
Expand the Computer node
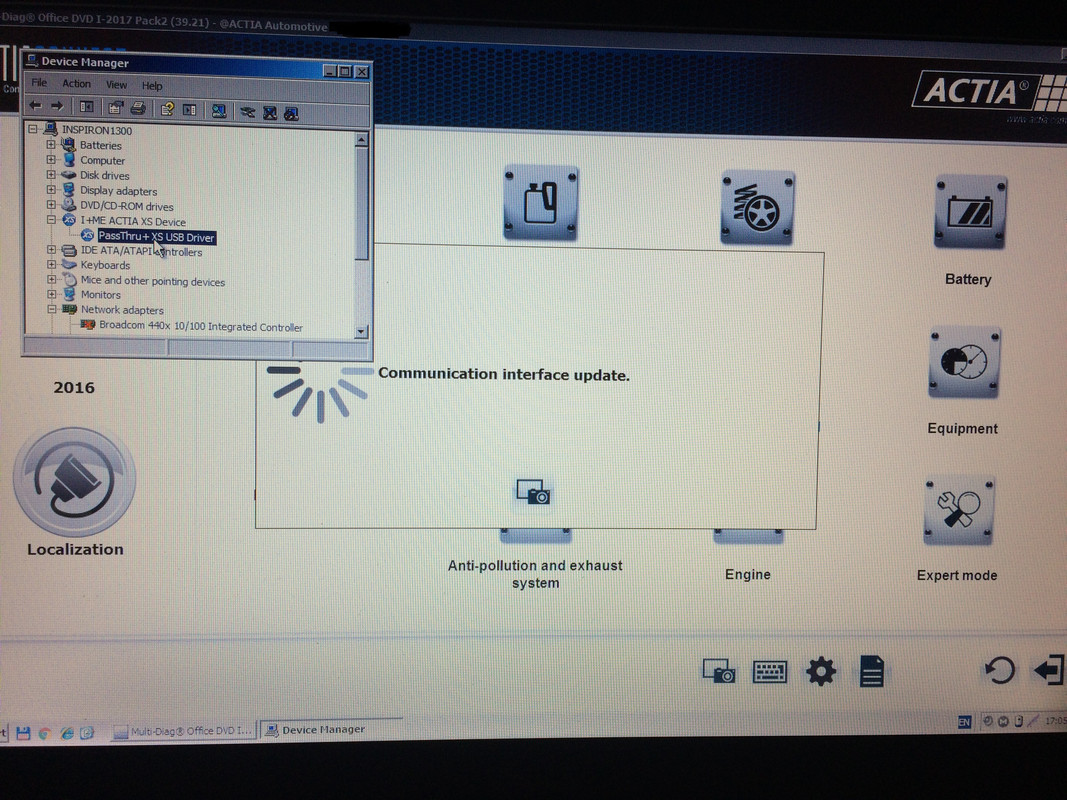[51, 159]
